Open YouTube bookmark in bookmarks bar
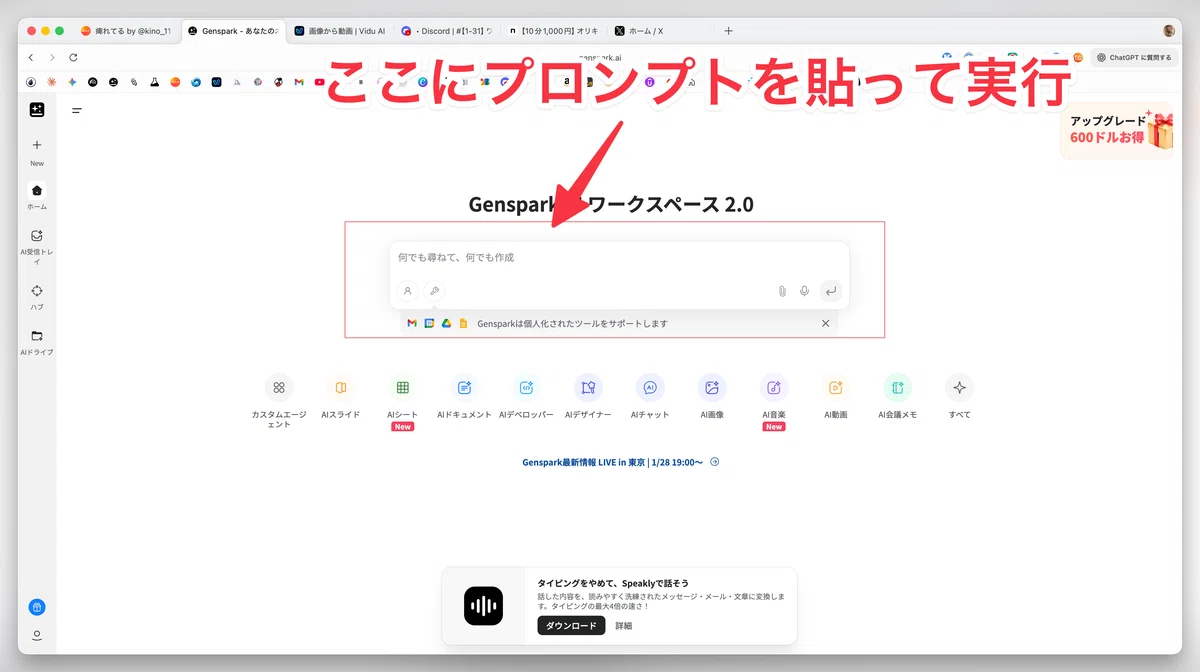The image size is (1200, 672). click(319, 82)
